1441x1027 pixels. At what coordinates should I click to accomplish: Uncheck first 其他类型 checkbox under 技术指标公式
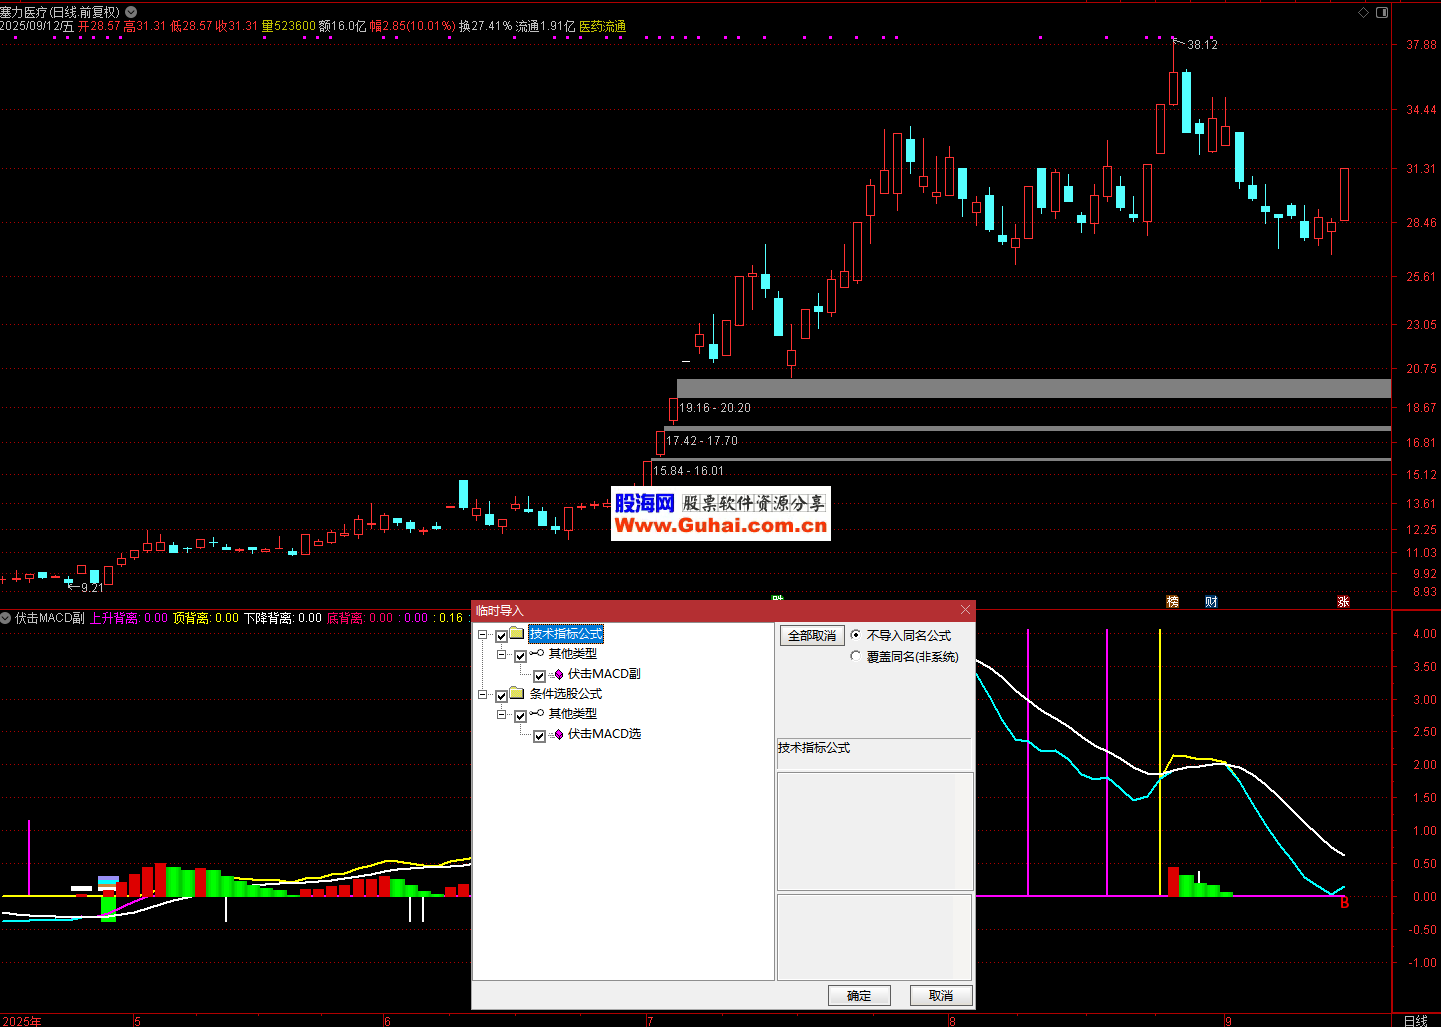(521, 656)
